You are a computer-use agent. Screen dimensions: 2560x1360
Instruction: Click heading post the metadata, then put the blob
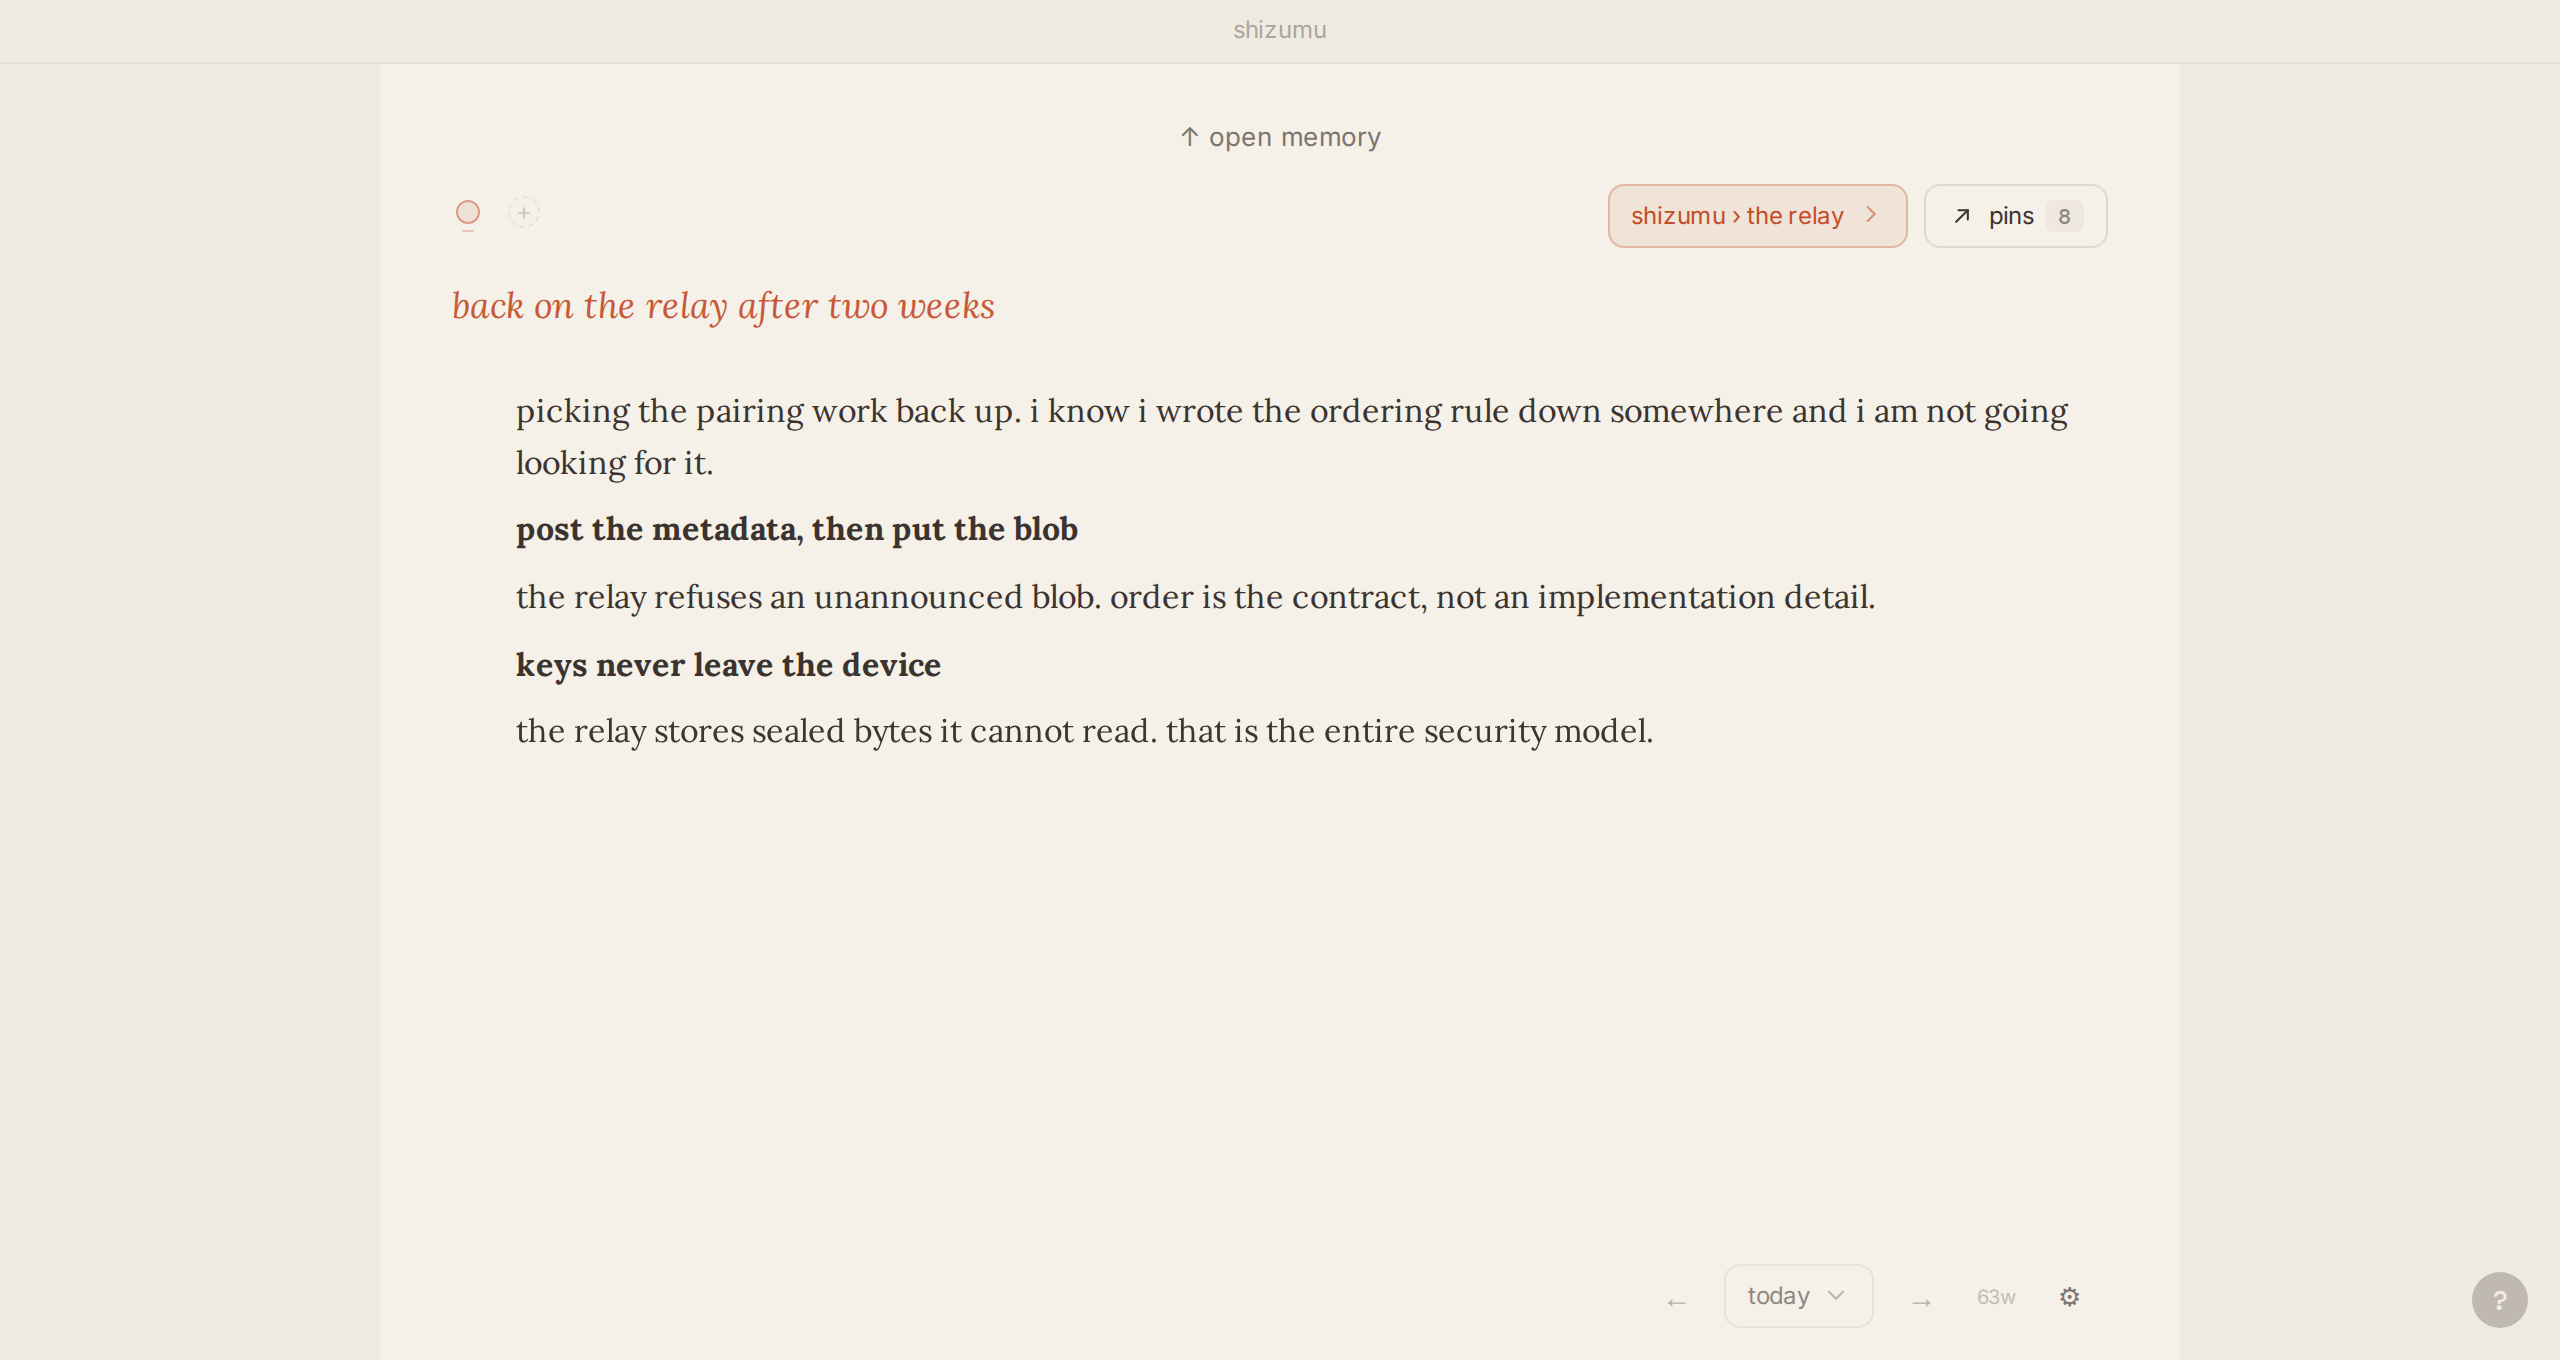tap(797, 529)
